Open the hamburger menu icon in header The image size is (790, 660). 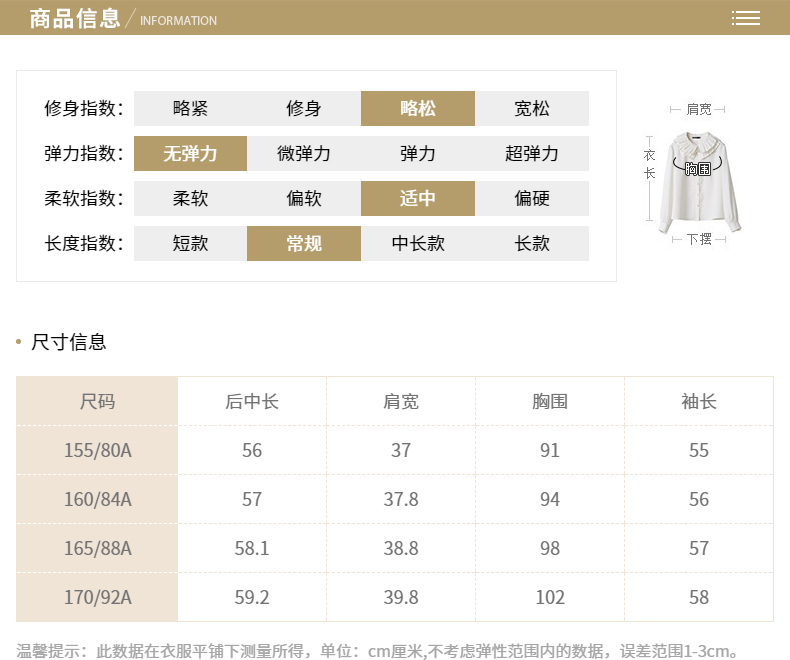745,18
